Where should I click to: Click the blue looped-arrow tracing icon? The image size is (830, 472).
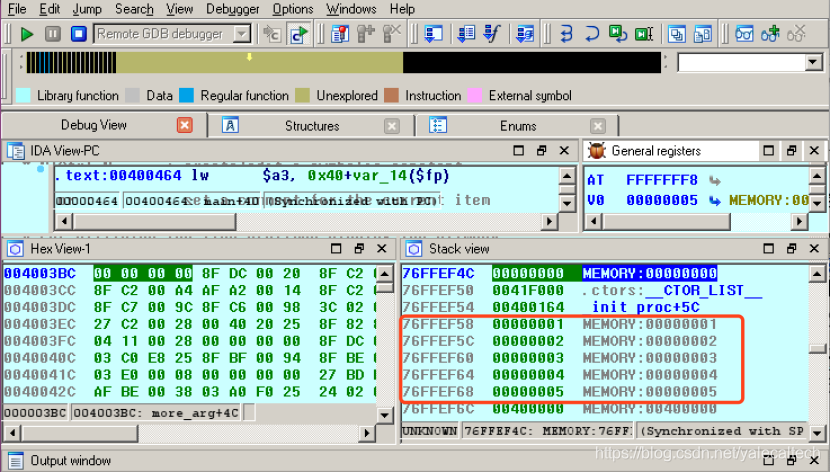[x=566, y=34]
